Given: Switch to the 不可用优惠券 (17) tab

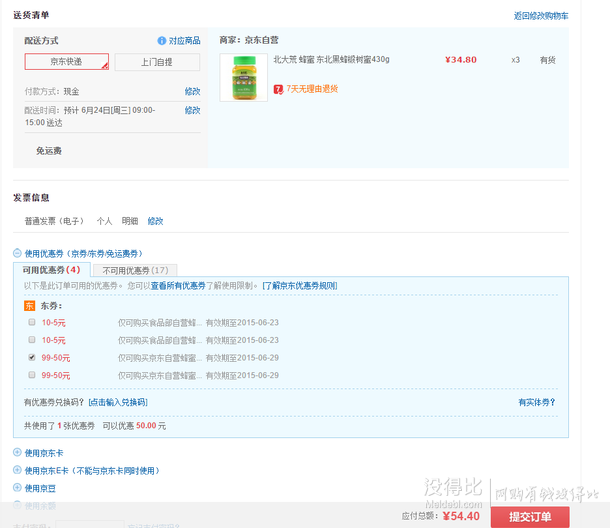Looking at the screenshot, I should click(x=135, y=270).
